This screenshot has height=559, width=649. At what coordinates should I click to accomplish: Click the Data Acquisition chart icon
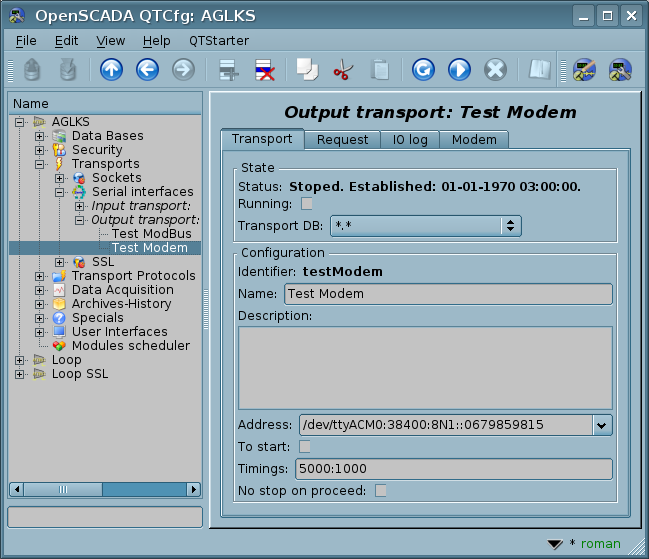coord(59,290)
